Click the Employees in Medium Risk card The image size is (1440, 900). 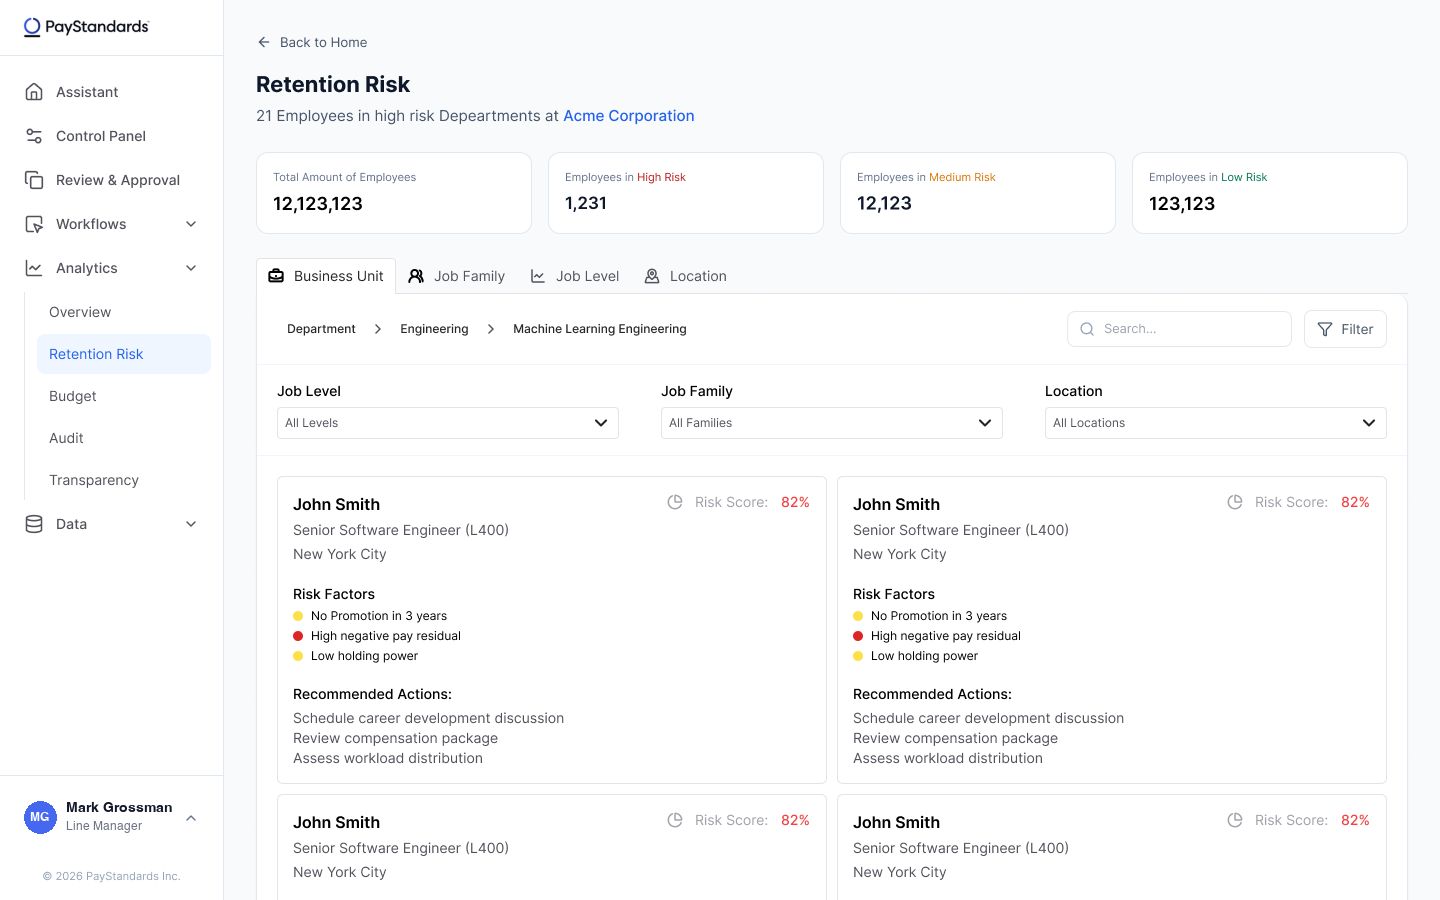coord(978,193)
